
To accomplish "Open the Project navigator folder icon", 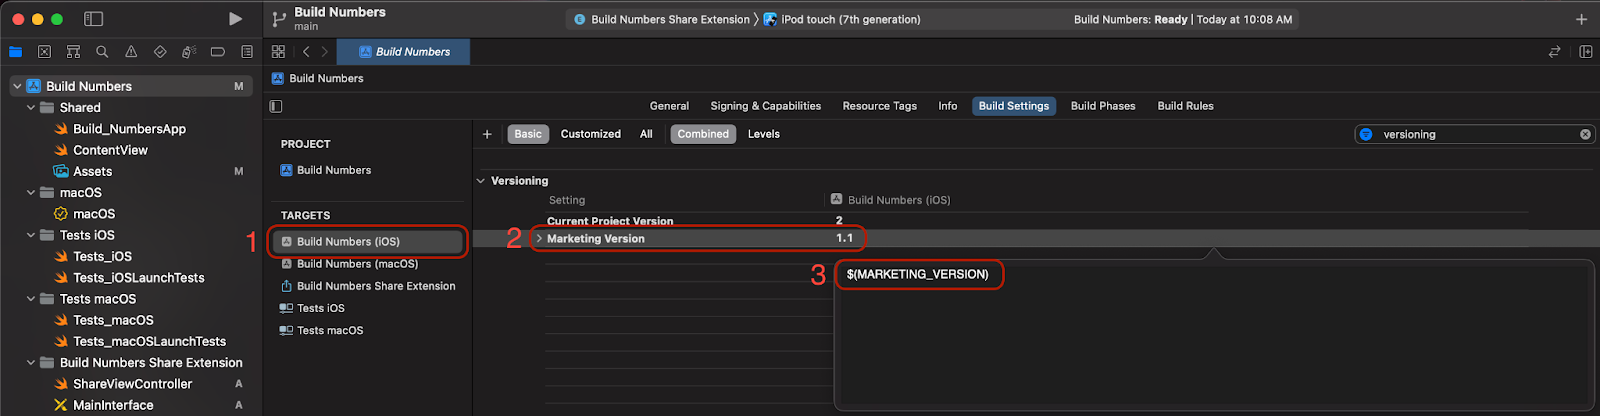I will 15,52.
